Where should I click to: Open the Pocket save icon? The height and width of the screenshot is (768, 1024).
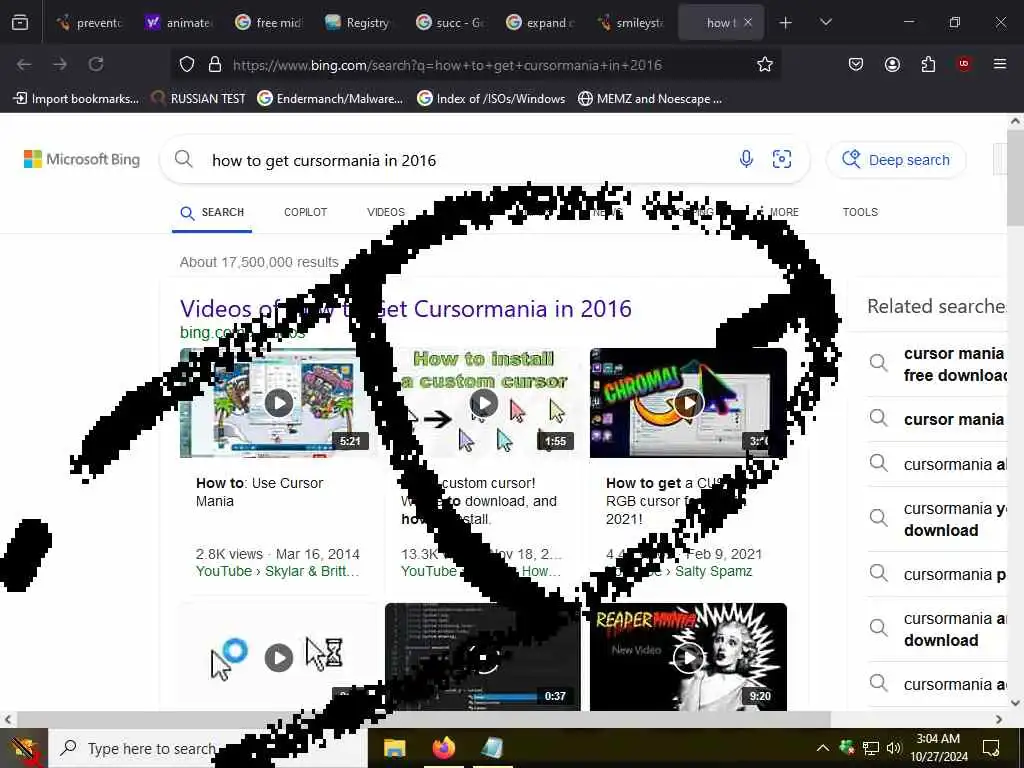coord(856,64)
